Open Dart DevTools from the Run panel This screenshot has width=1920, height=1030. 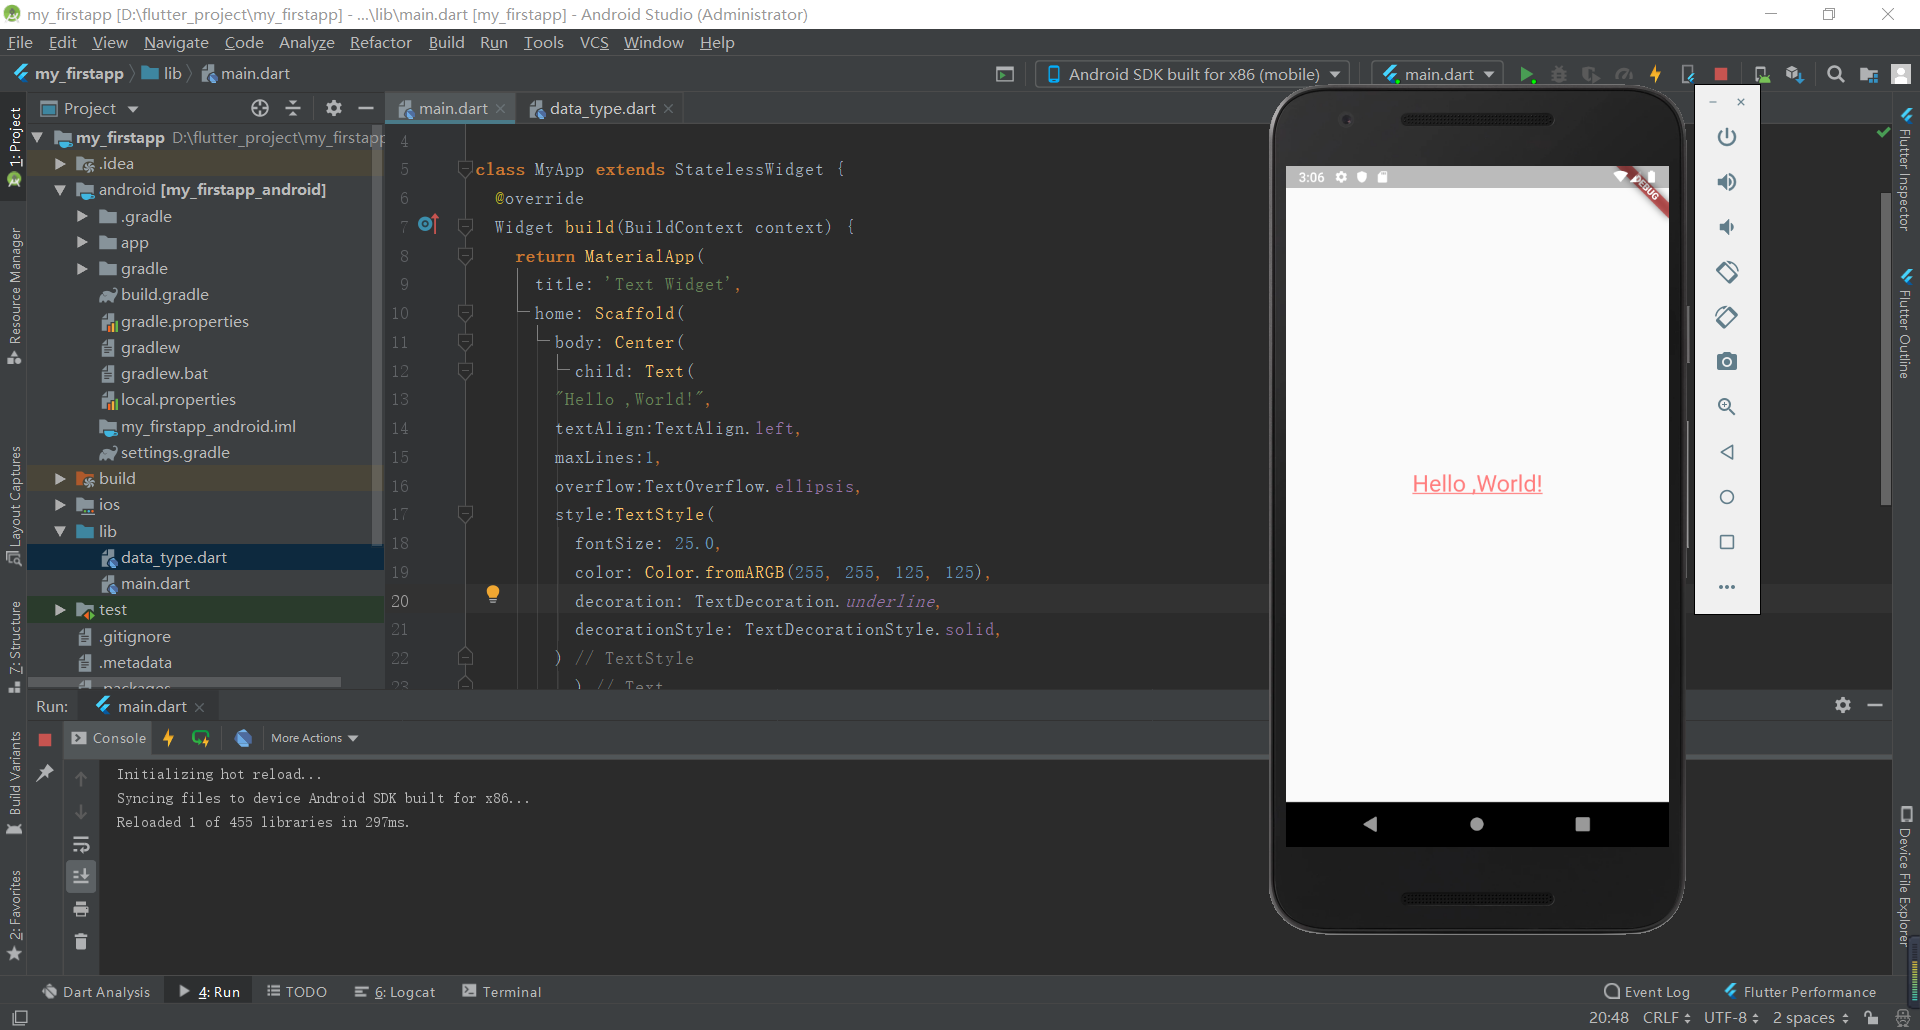pyautogui.click(x=243, y=738)
